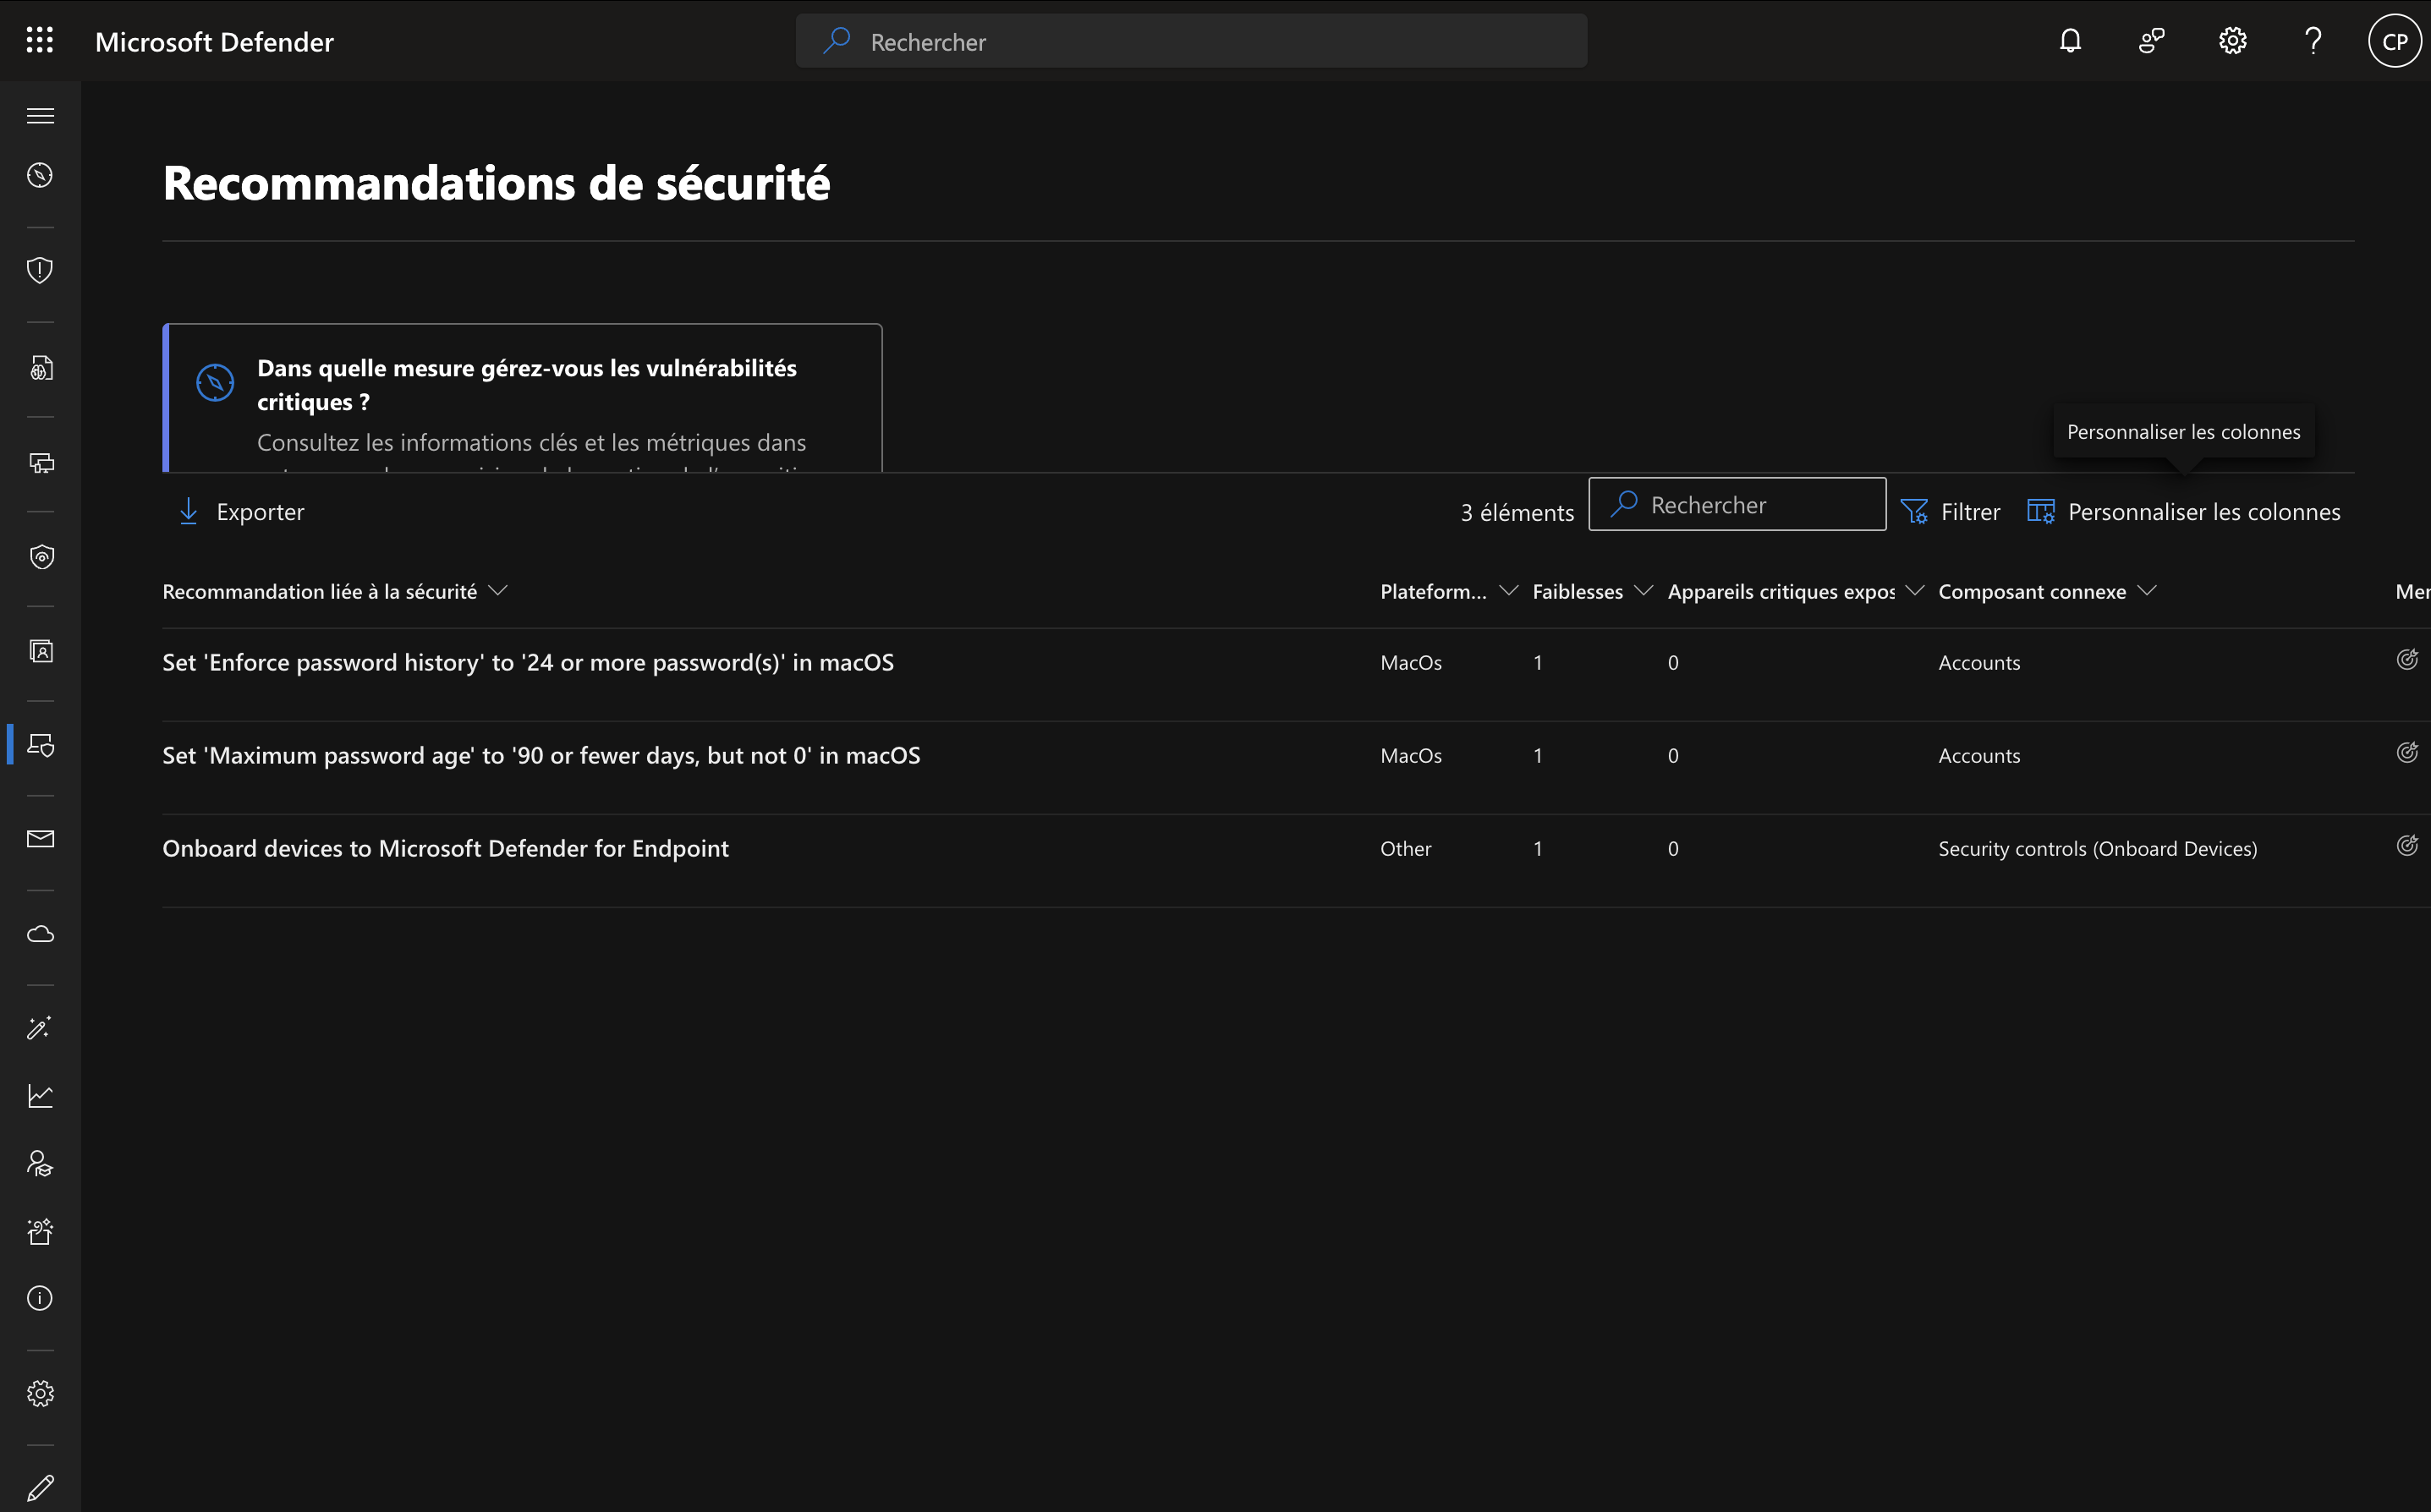Open the community feedback people icon
The width and height of the screenshot is (2431, 1512).
pos(2152,40)
